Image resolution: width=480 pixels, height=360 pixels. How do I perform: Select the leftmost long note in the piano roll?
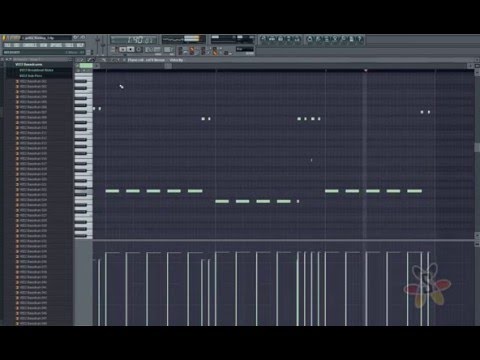coord(112,191)
